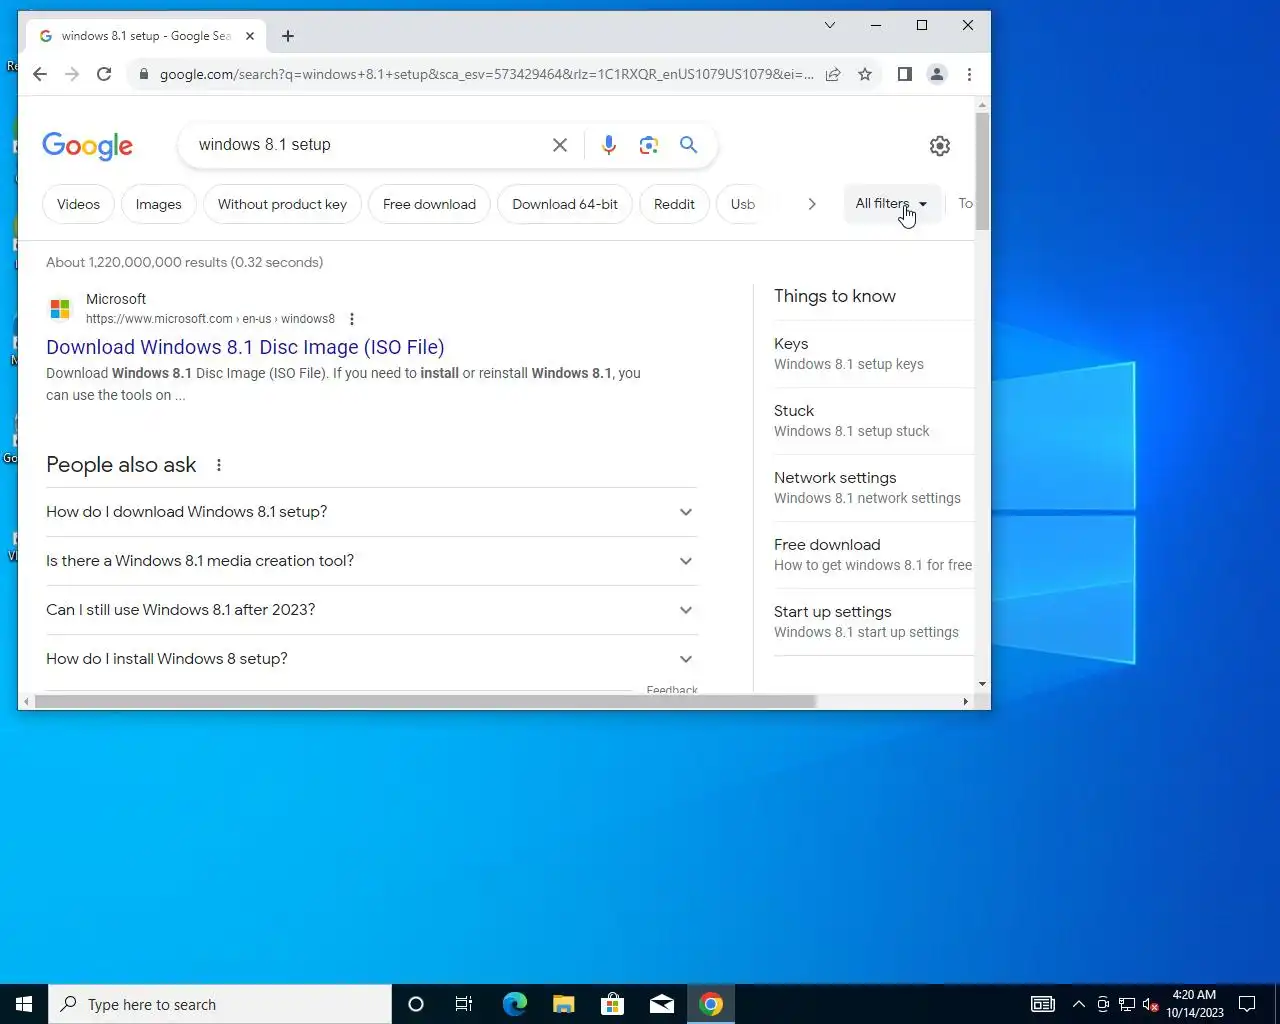Search by image with Lens icon
The image size is (1280, 1024).
[649, 145]
